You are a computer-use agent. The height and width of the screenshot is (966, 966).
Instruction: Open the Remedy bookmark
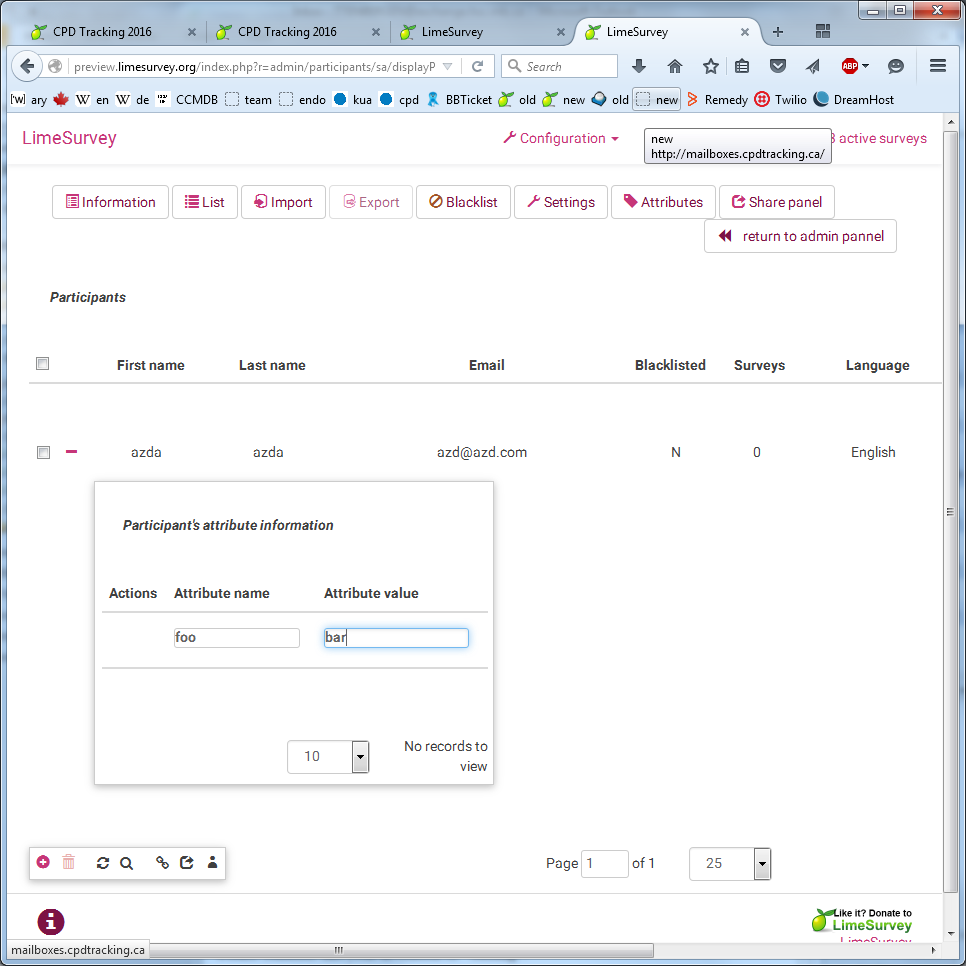click(717, 100)
